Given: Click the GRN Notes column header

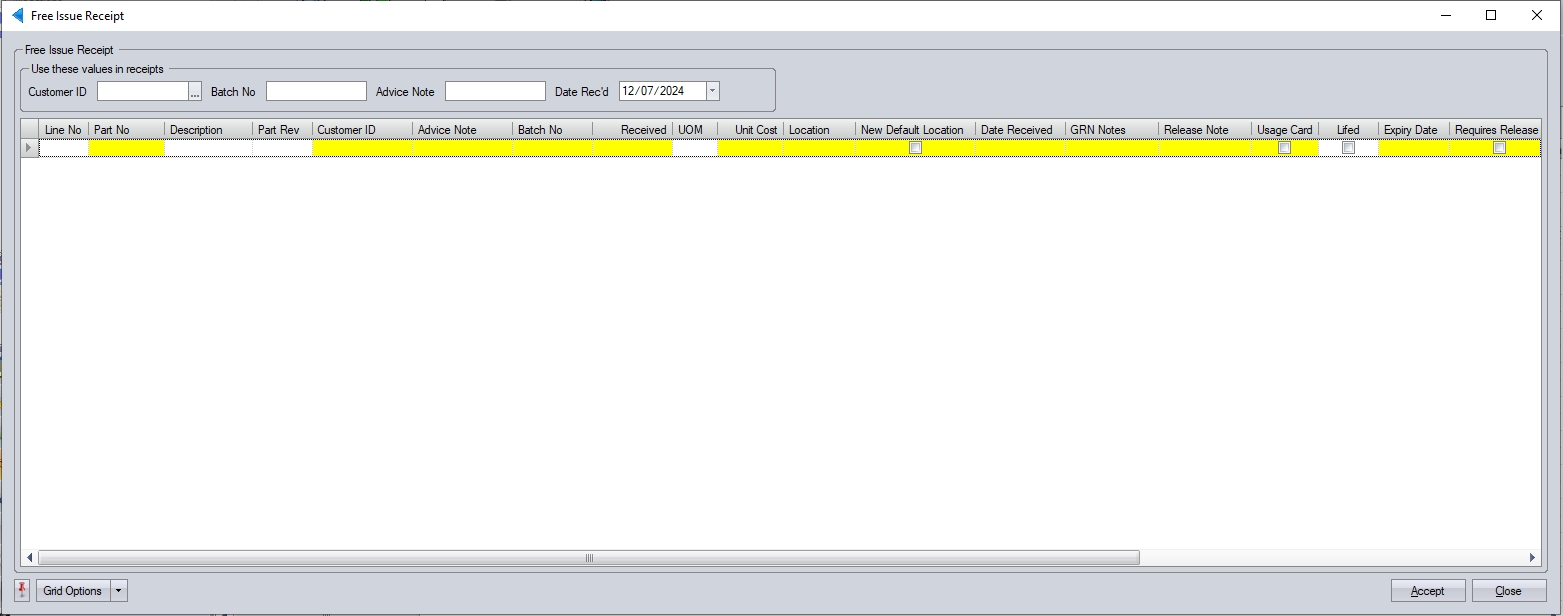Looking at the screenshot, I should pyautogui.click(x=1112, y=130).
